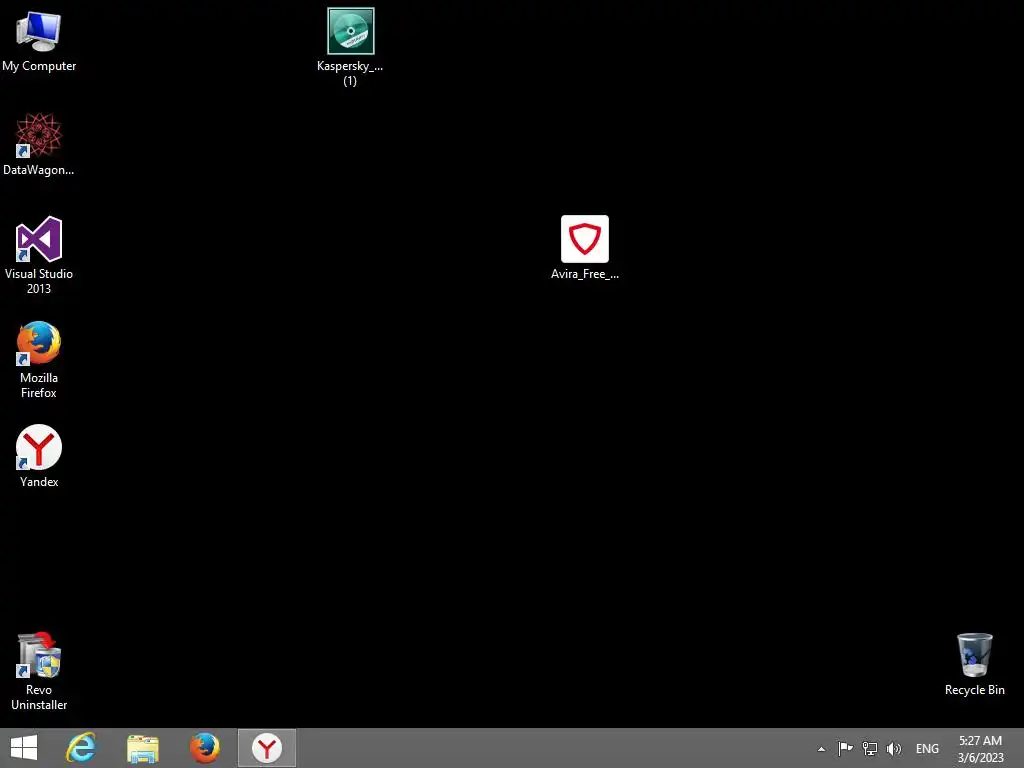Open the Windows Start button
Viewport: 1024px width, 768px height.
click(24, 748)
